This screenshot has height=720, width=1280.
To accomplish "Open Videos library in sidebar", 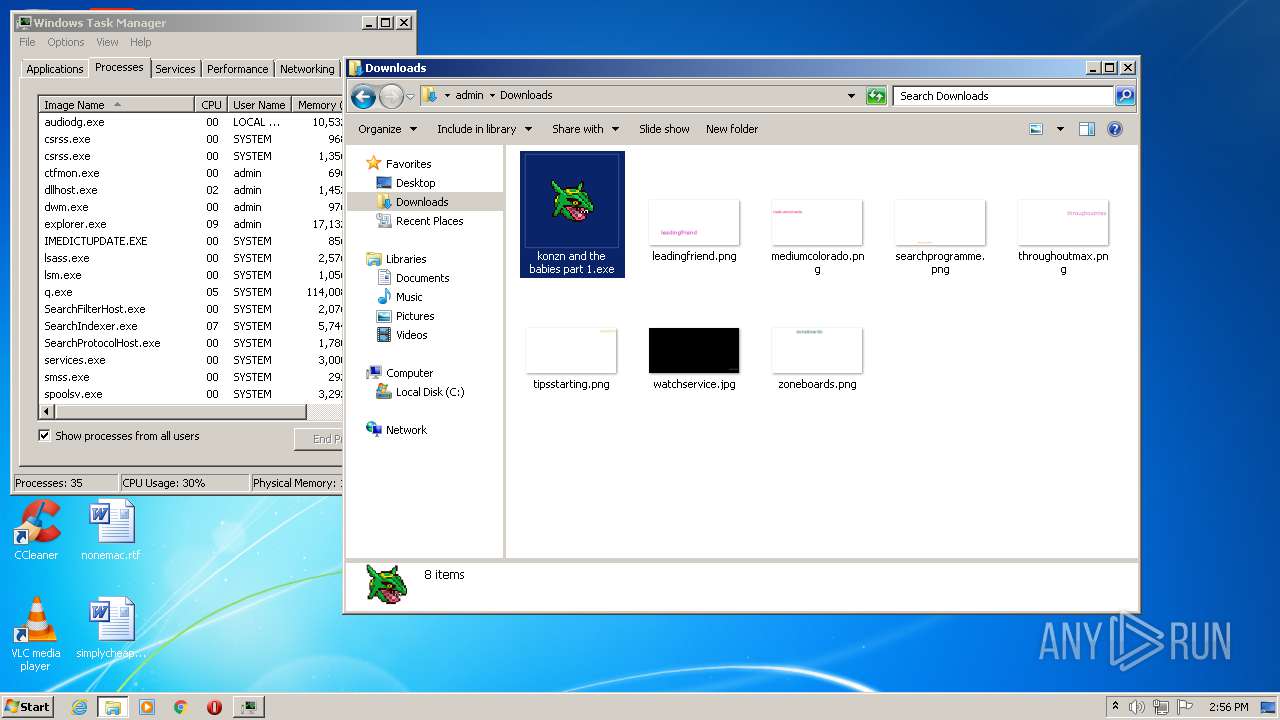I will pyautogui.click(x=411, y=335).
